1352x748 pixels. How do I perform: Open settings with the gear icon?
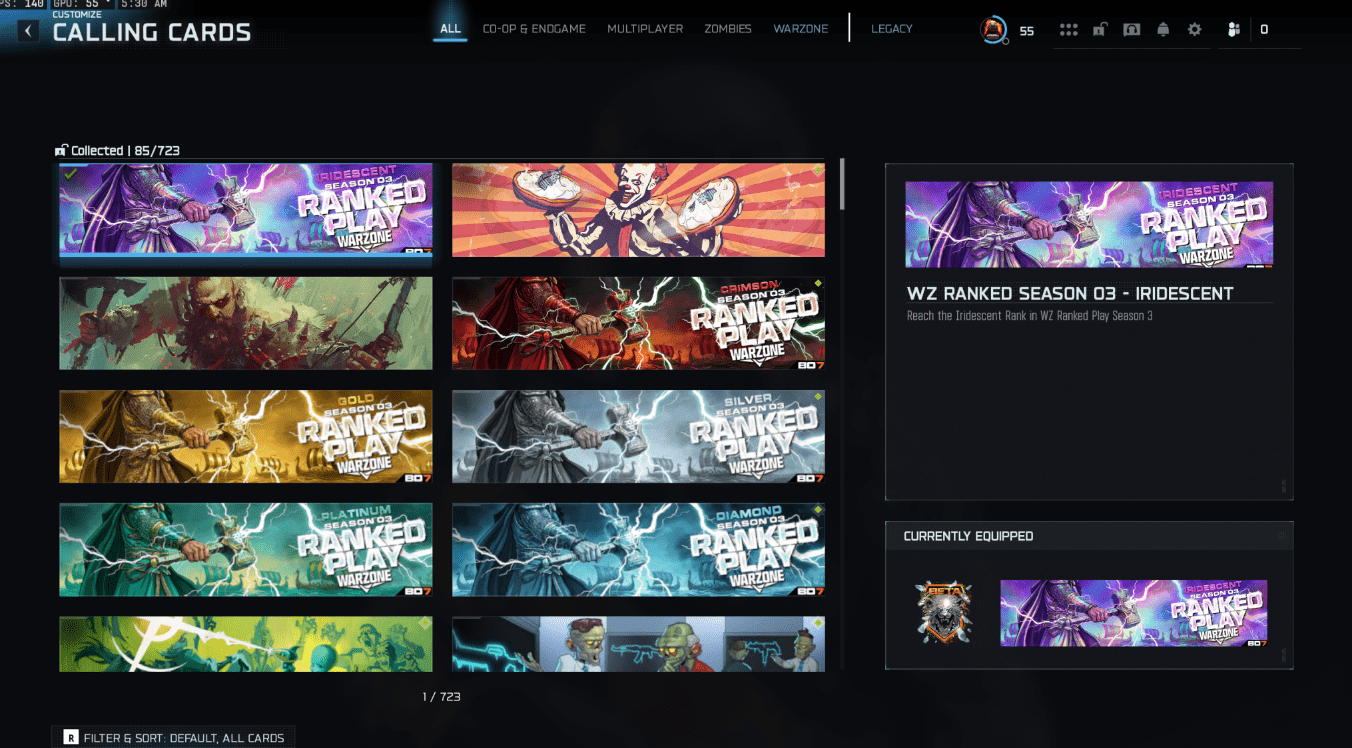tap(1194, 30)
